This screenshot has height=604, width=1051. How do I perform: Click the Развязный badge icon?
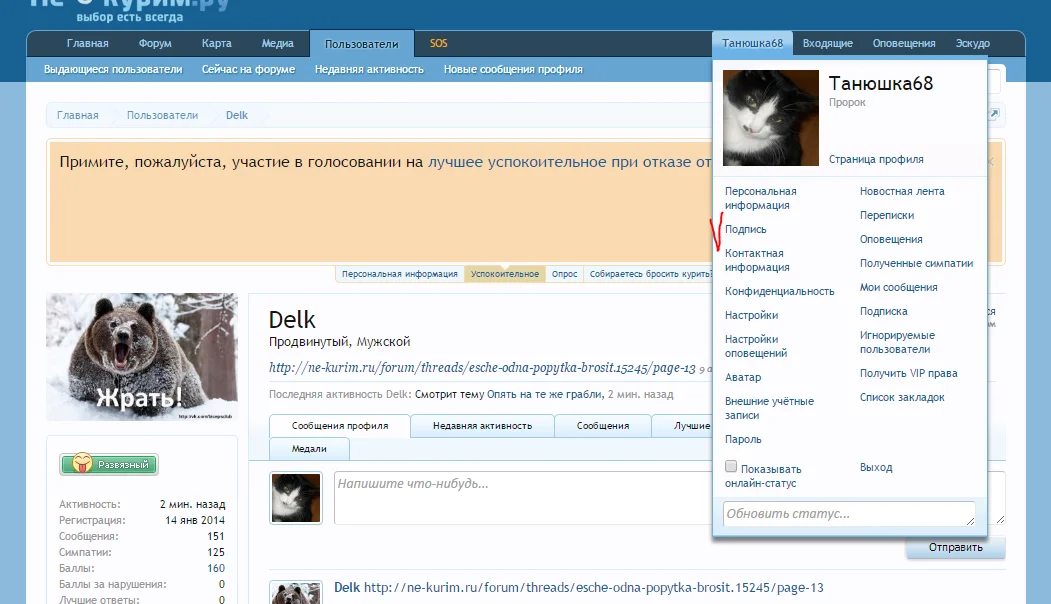coord(109,464)
